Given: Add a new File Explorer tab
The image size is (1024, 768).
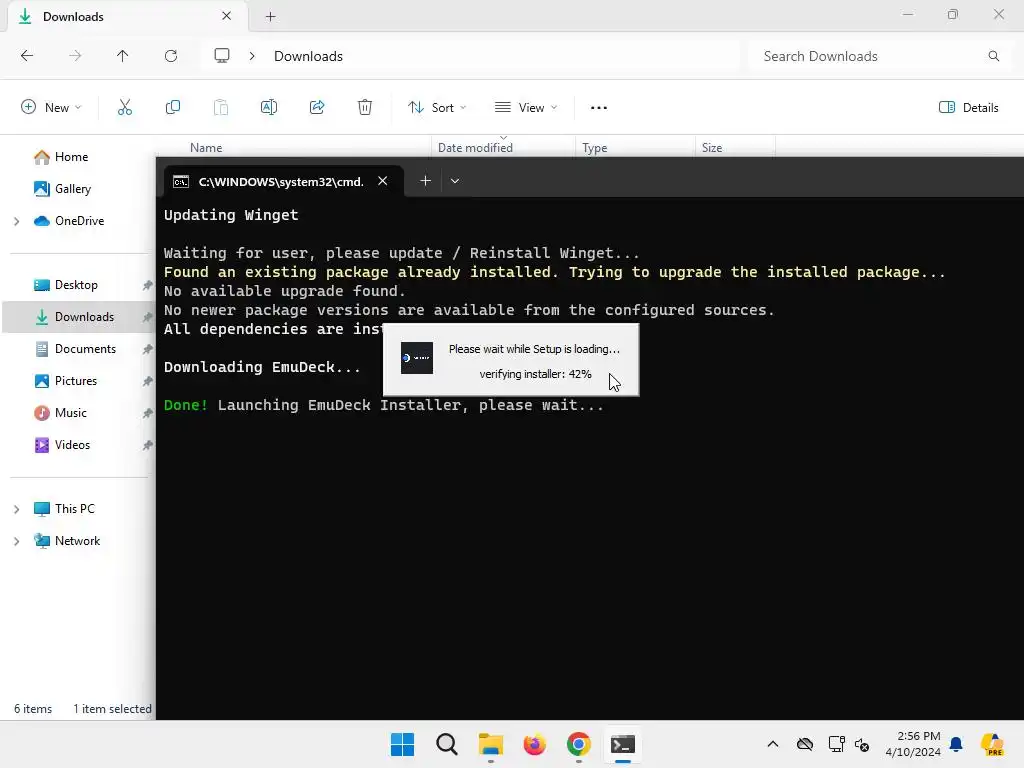Looking at the screenshot, I should click(x=270, y=17).
